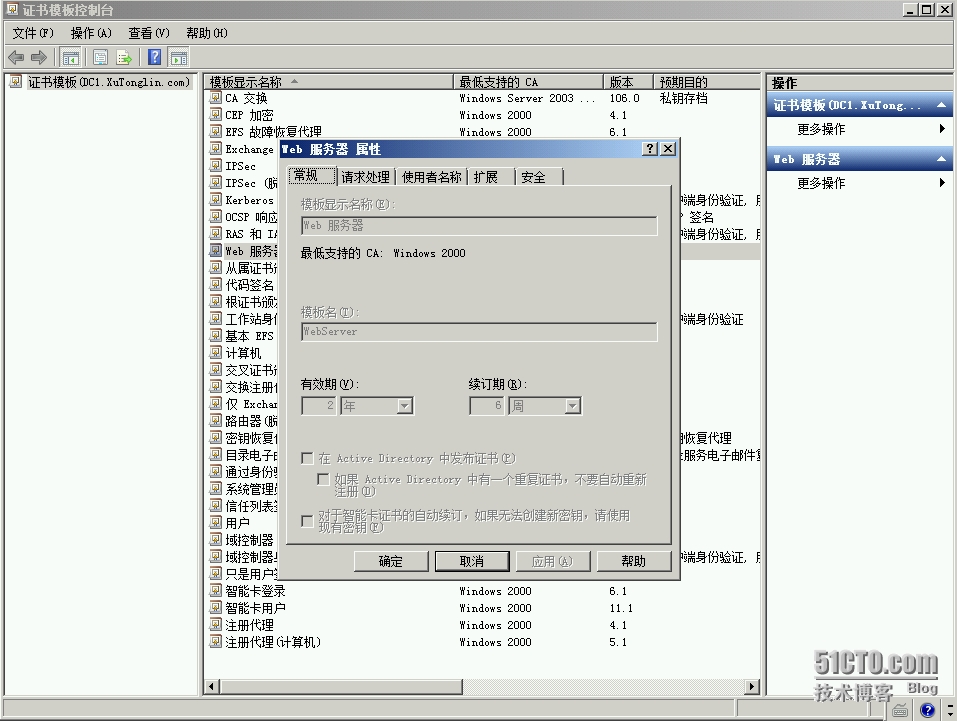Select the 常规 tab
This screenshot has height=721, width=957.
312,176
